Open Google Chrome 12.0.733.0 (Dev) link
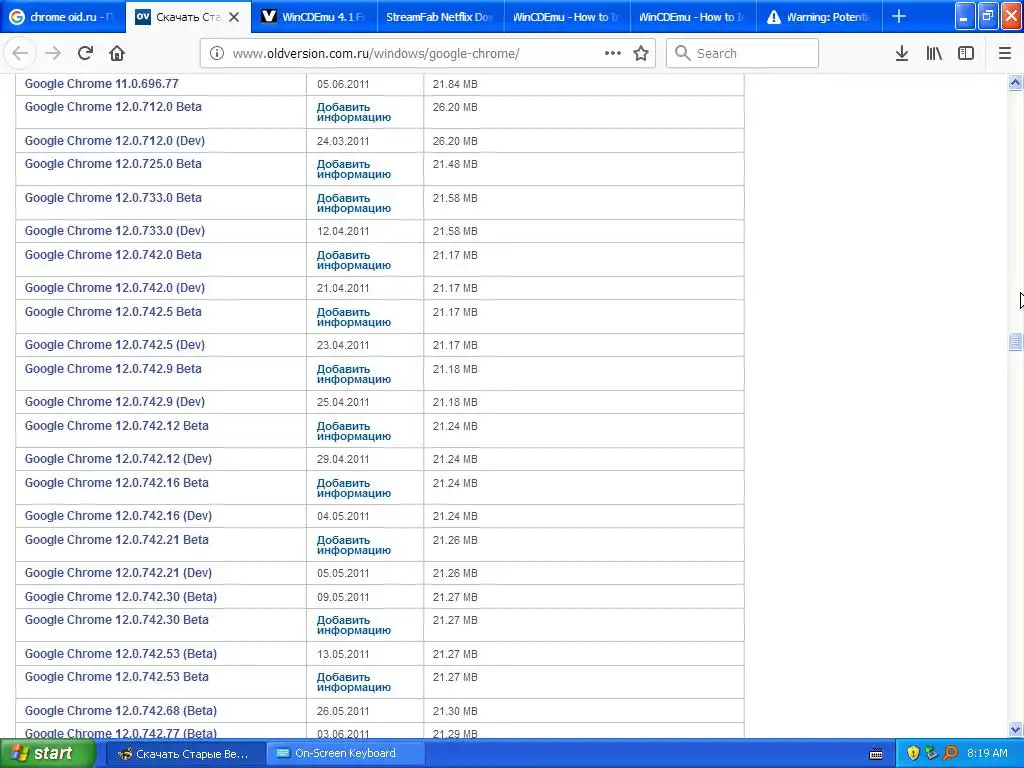 tap(114, 231)
